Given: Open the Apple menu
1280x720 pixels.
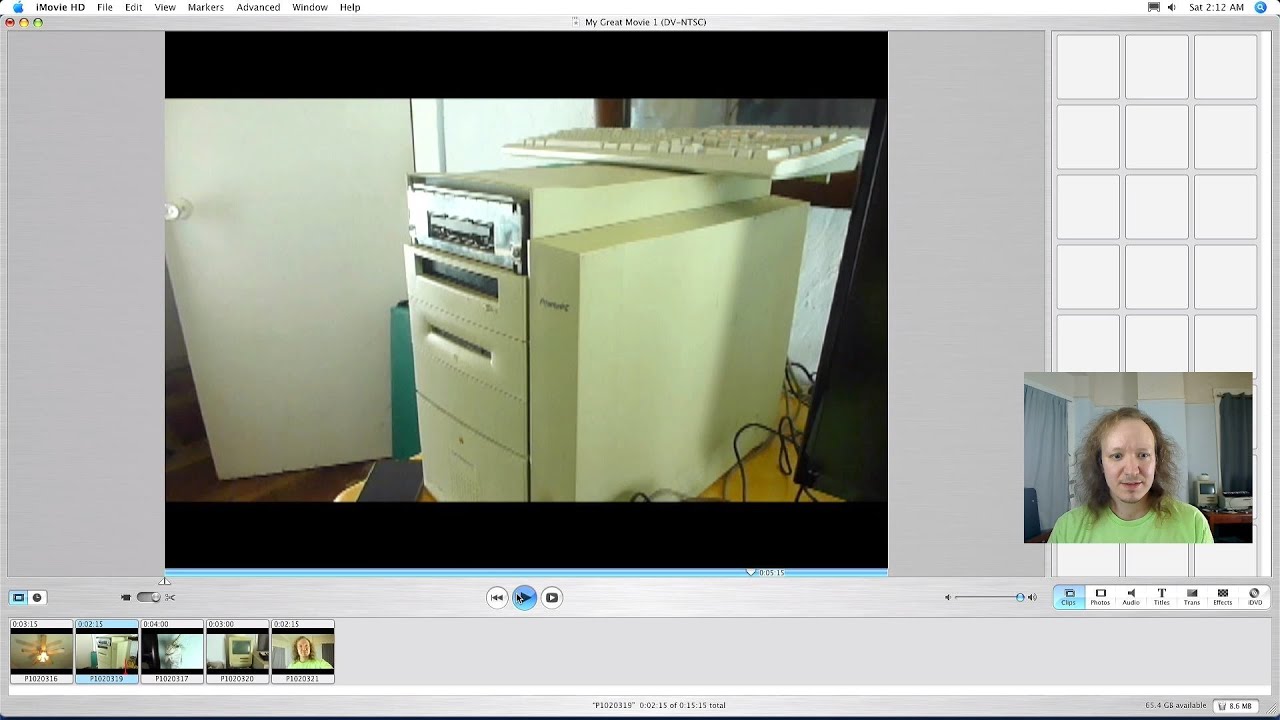Looking at the screenshot, I should pos(17,7).
